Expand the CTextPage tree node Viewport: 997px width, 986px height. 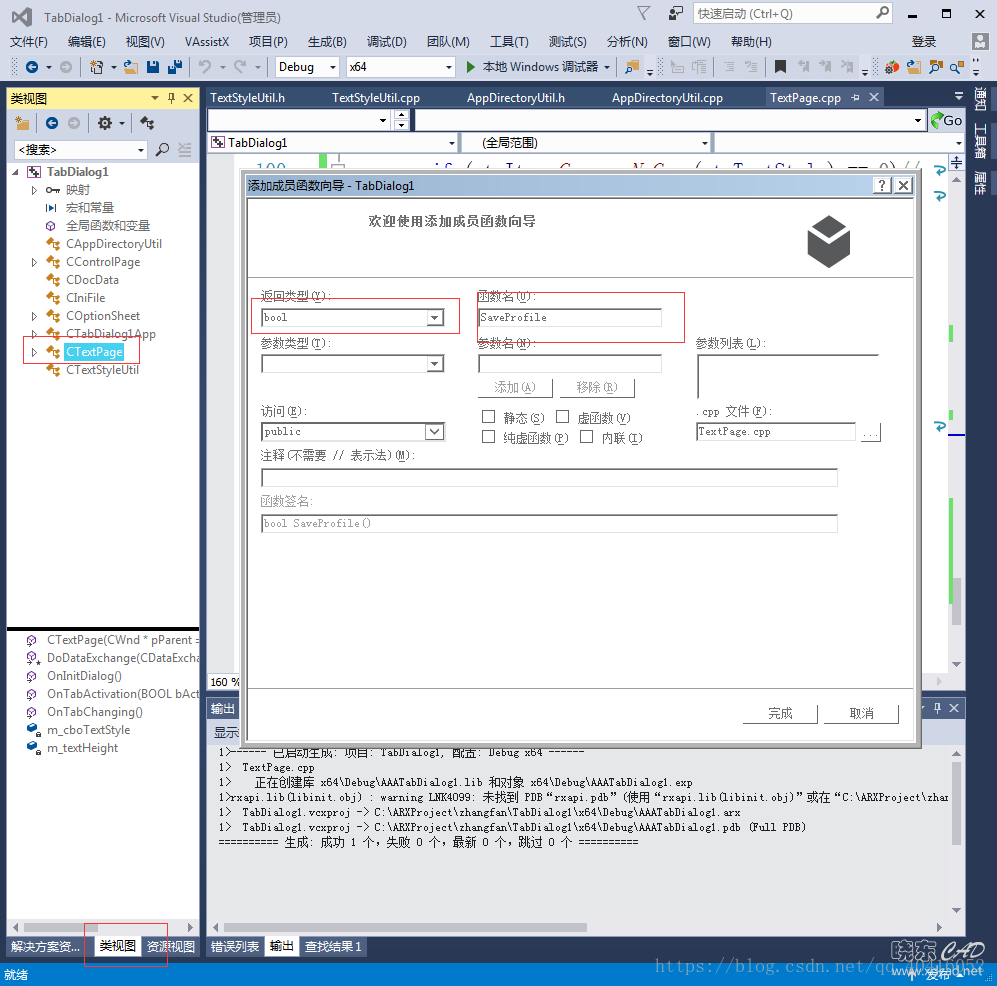pyautogui.click(x=34, y=352)
